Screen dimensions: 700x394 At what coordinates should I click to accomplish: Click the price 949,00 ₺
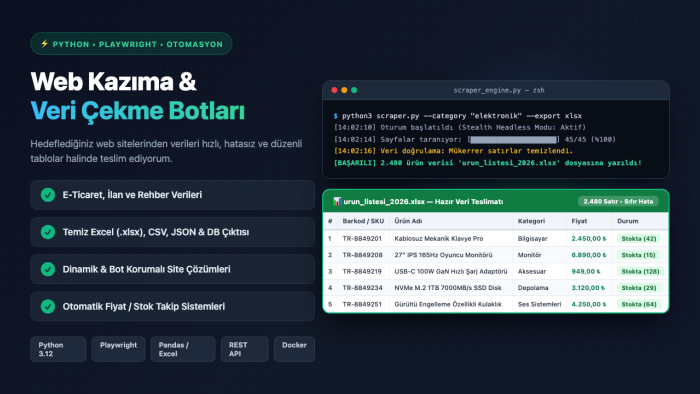pyautogui.click(x=586, y=271)
